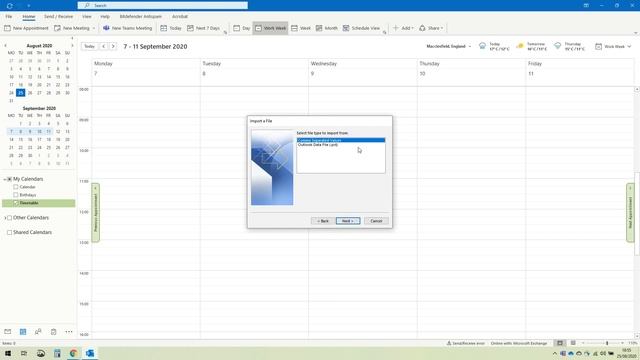Switch to Month view

coord(327,28)
